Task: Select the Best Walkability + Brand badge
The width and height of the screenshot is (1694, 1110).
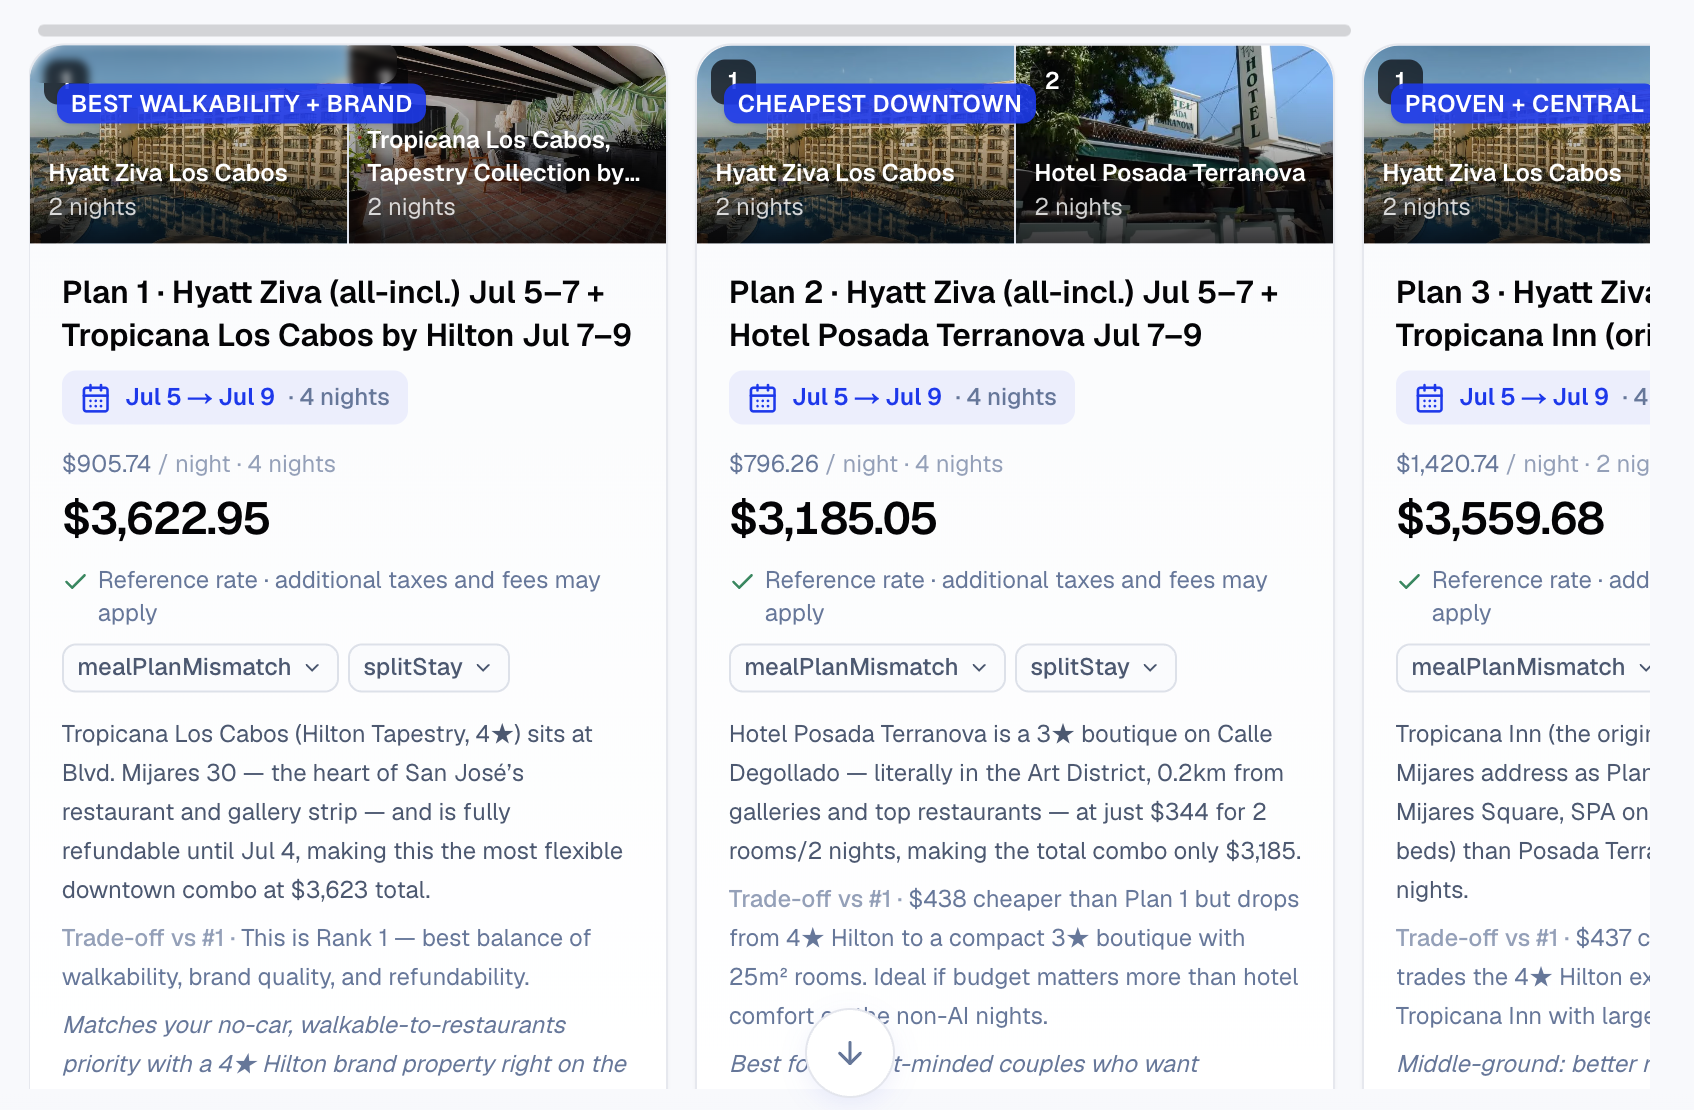Action: tap(241, 104)
